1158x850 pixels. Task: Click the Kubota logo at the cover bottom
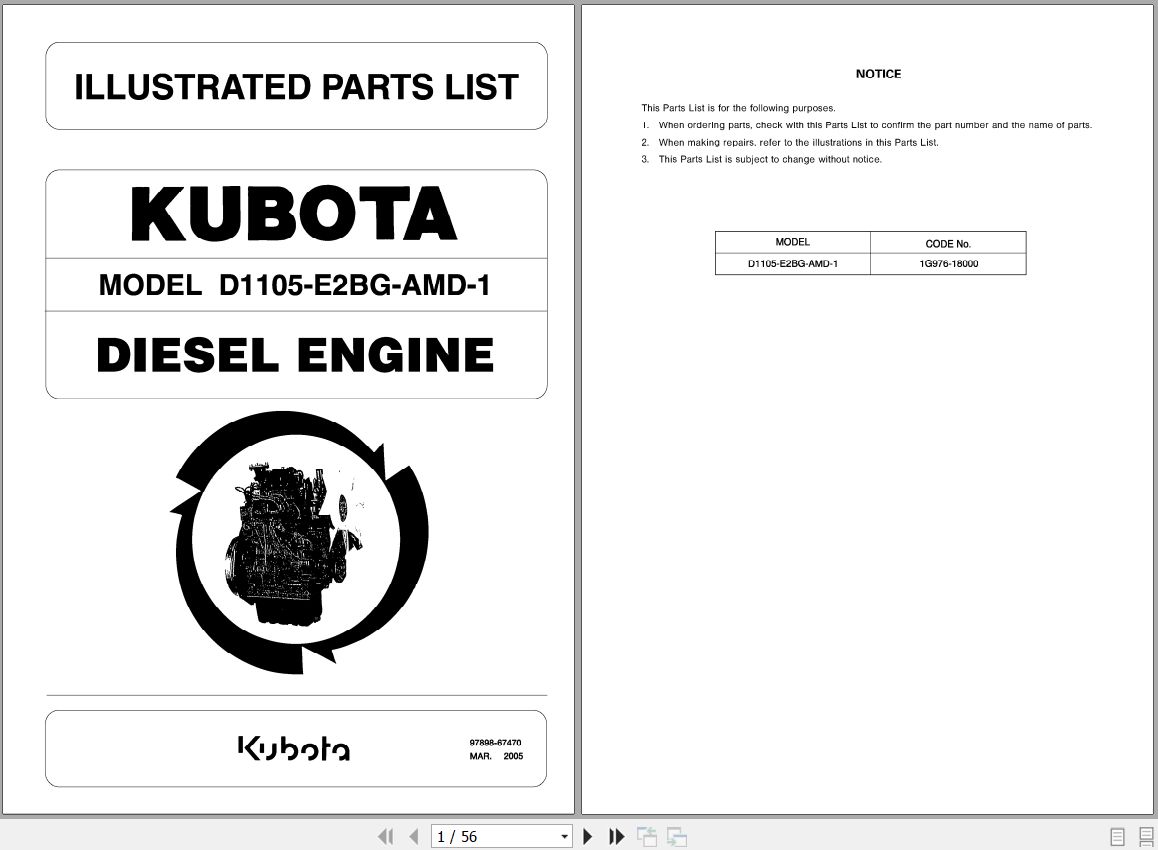pyautogui.click(x=294, y=748)
